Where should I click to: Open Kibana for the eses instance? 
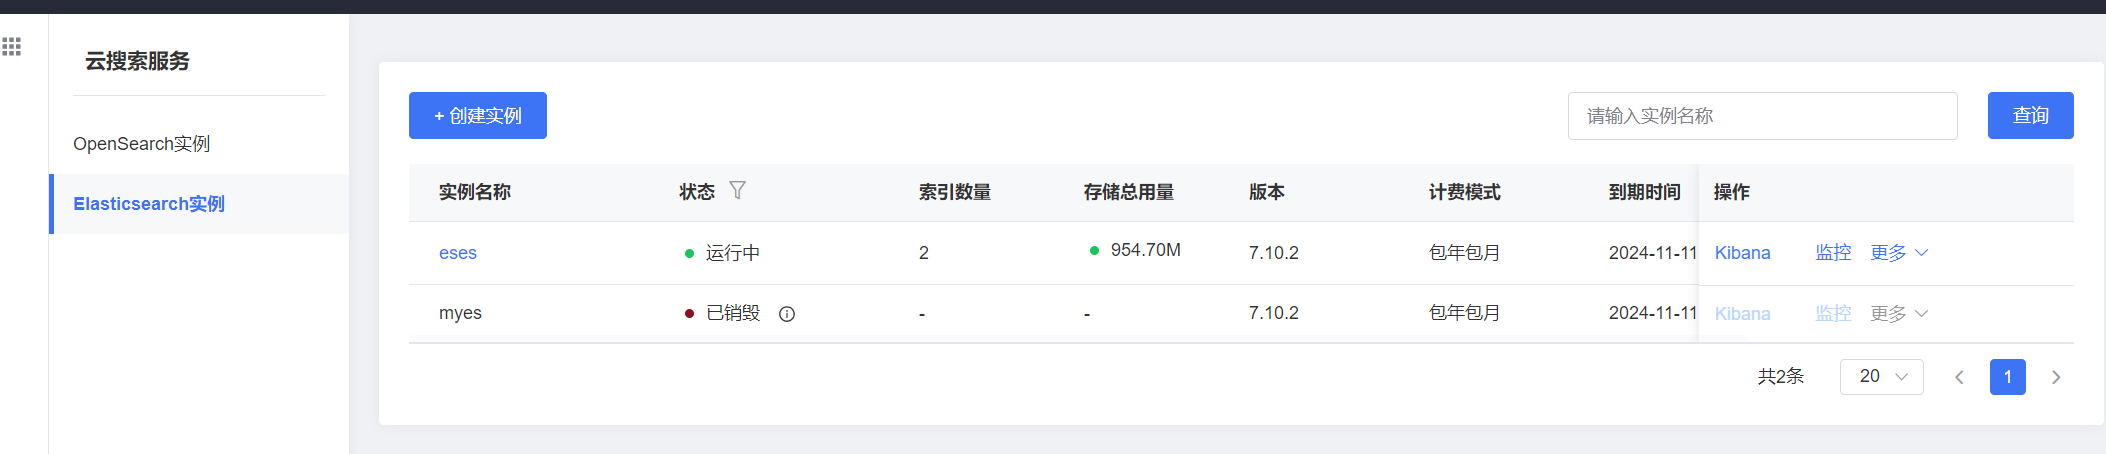coord(1742,253)
